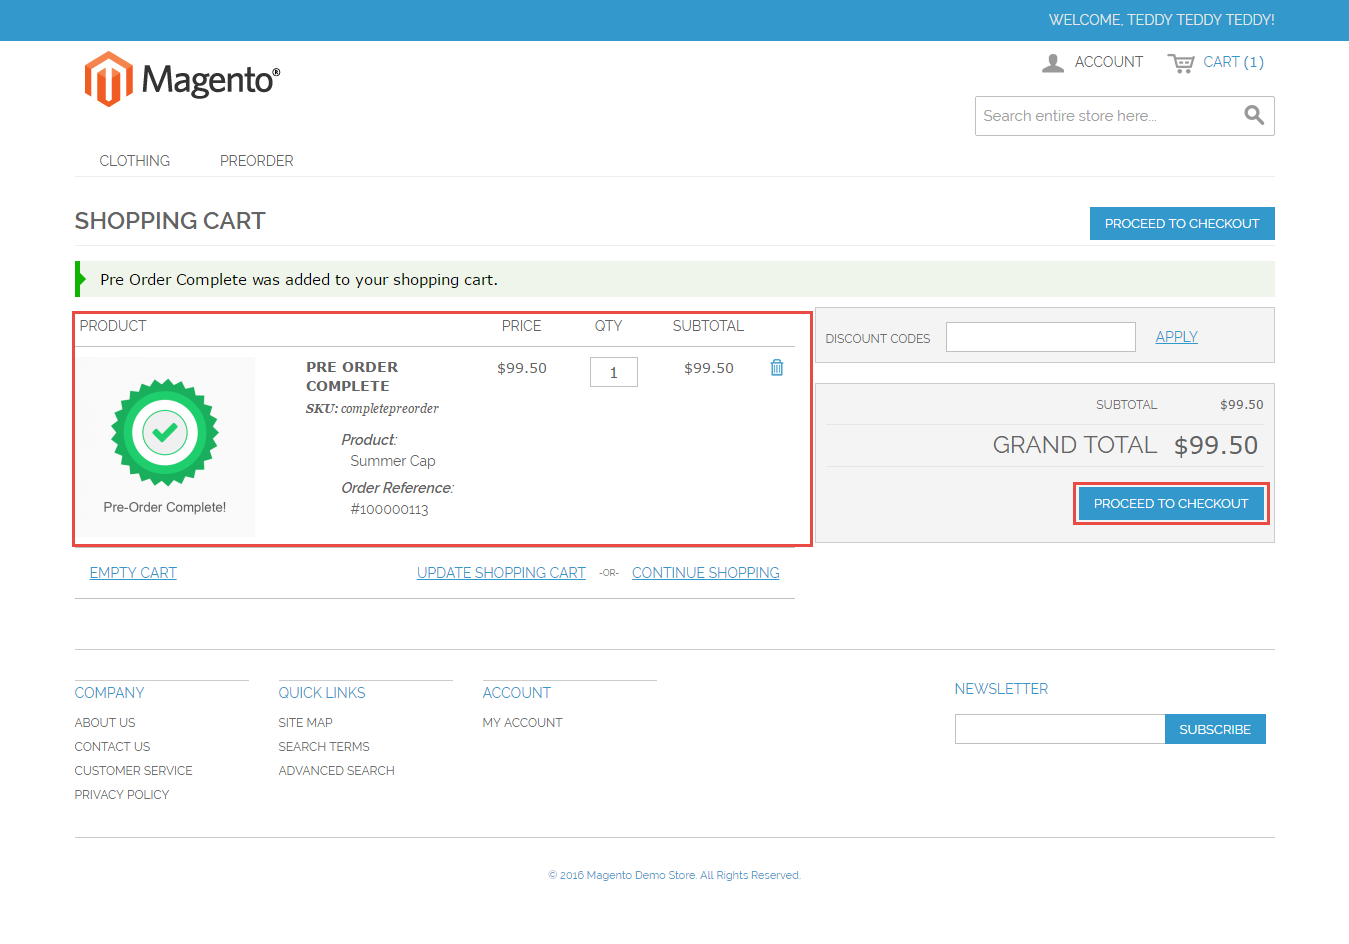Open the PREORDER menu

click(256, 160)
